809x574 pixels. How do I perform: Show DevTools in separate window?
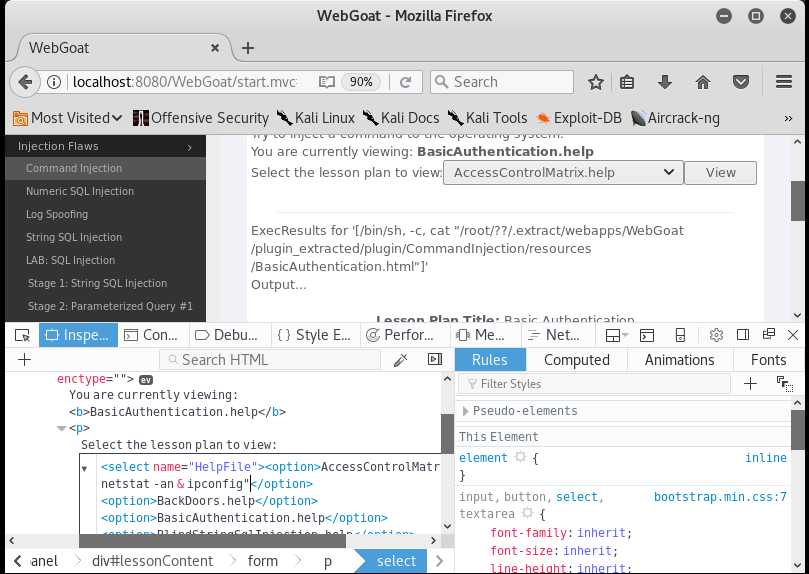click(x=769, y=334)
